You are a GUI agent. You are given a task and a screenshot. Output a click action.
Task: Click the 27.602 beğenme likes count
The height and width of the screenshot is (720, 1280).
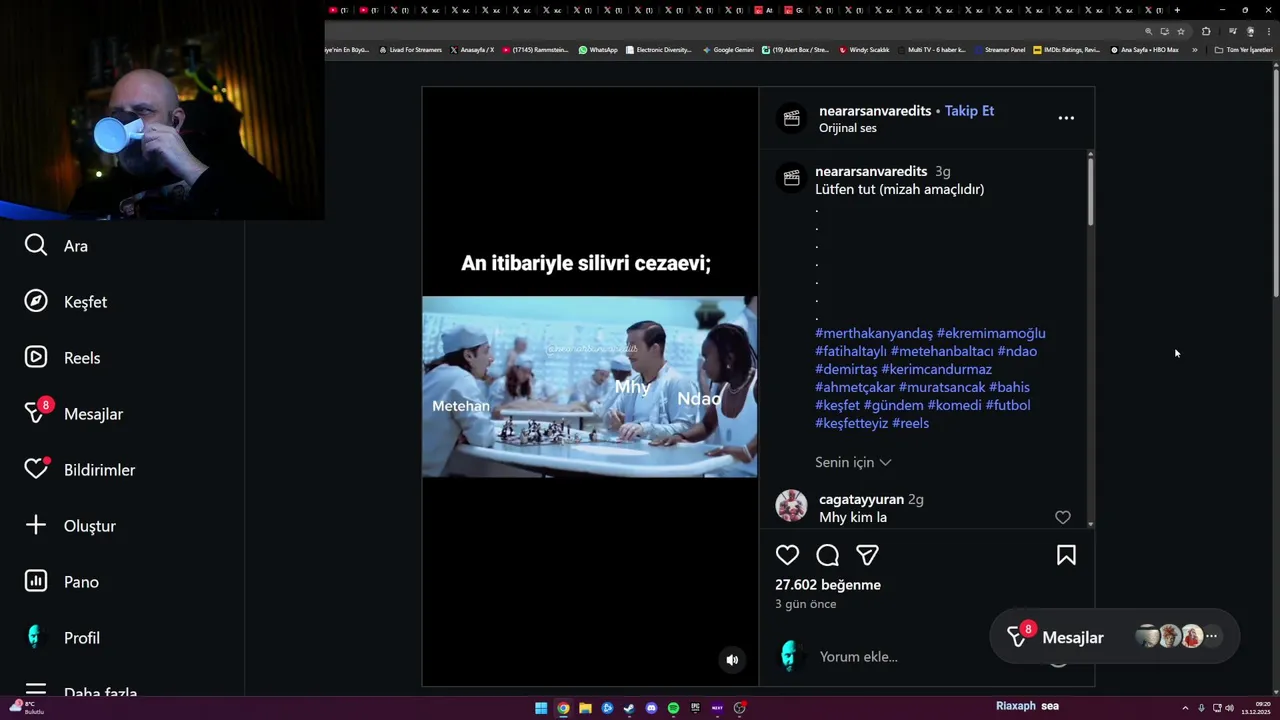(x=828, y=585)
